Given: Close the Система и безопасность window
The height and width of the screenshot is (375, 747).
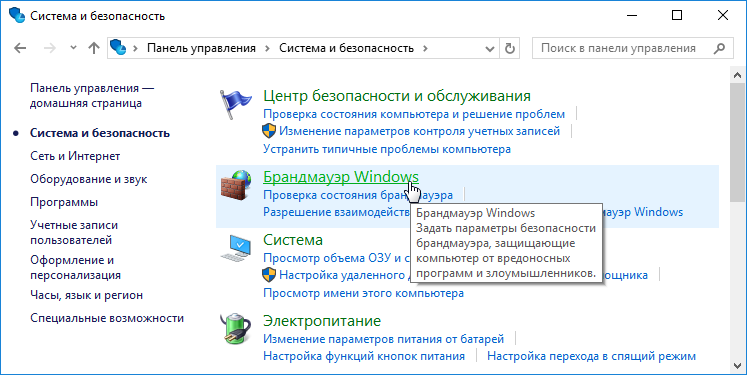Looking at the screenshot, I should coord(723,16).
